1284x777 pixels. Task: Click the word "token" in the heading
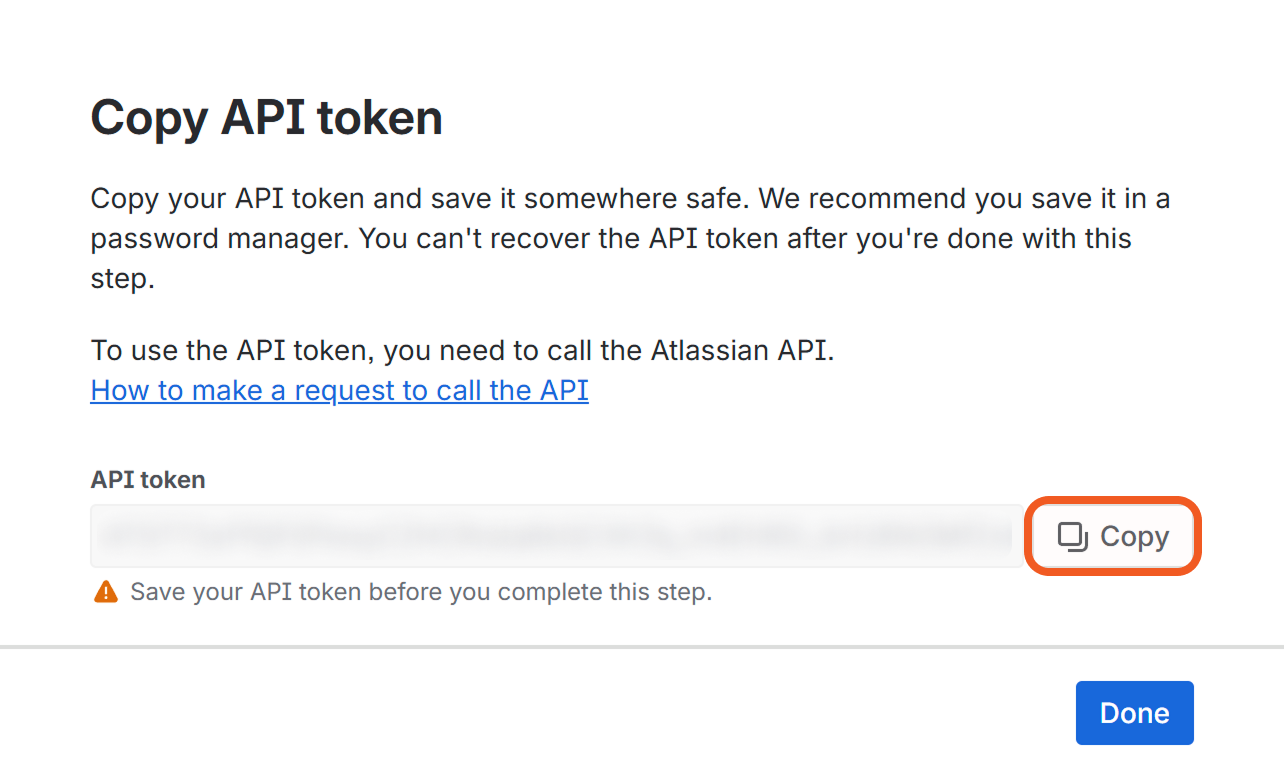click(x=379, y=118)
